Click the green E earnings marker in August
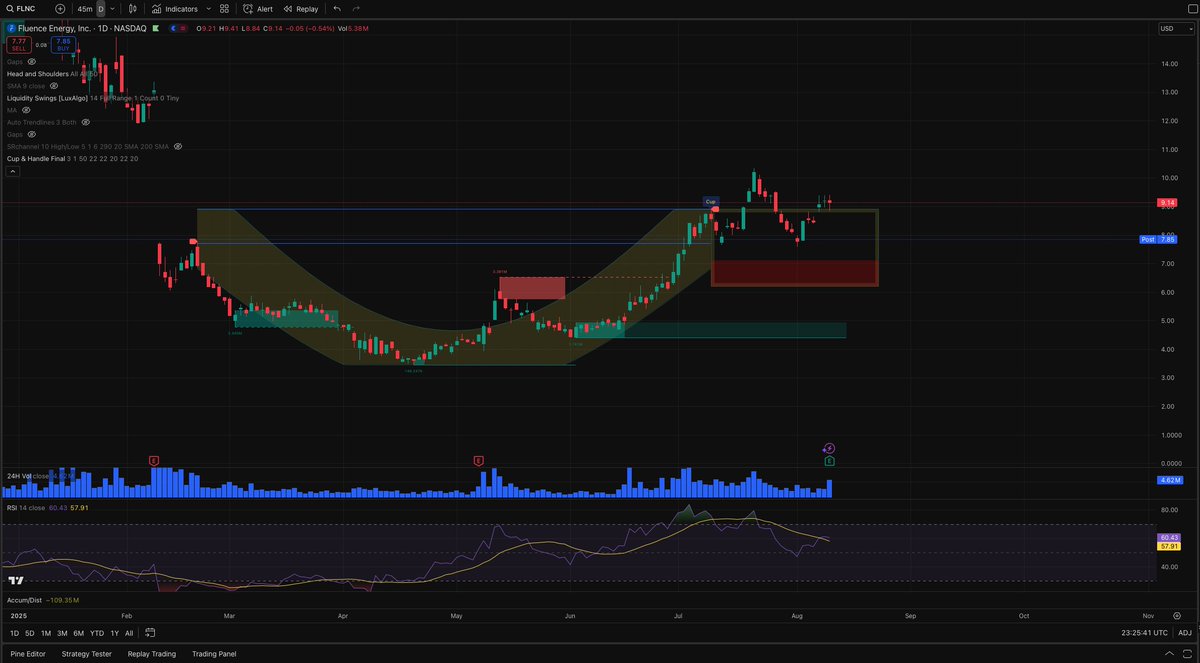1200x663 pixels. 829,461
